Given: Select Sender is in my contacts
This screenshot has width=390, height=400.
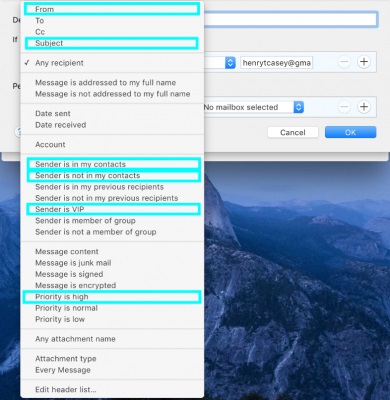Looking at the screenshot, I should 112,164.
